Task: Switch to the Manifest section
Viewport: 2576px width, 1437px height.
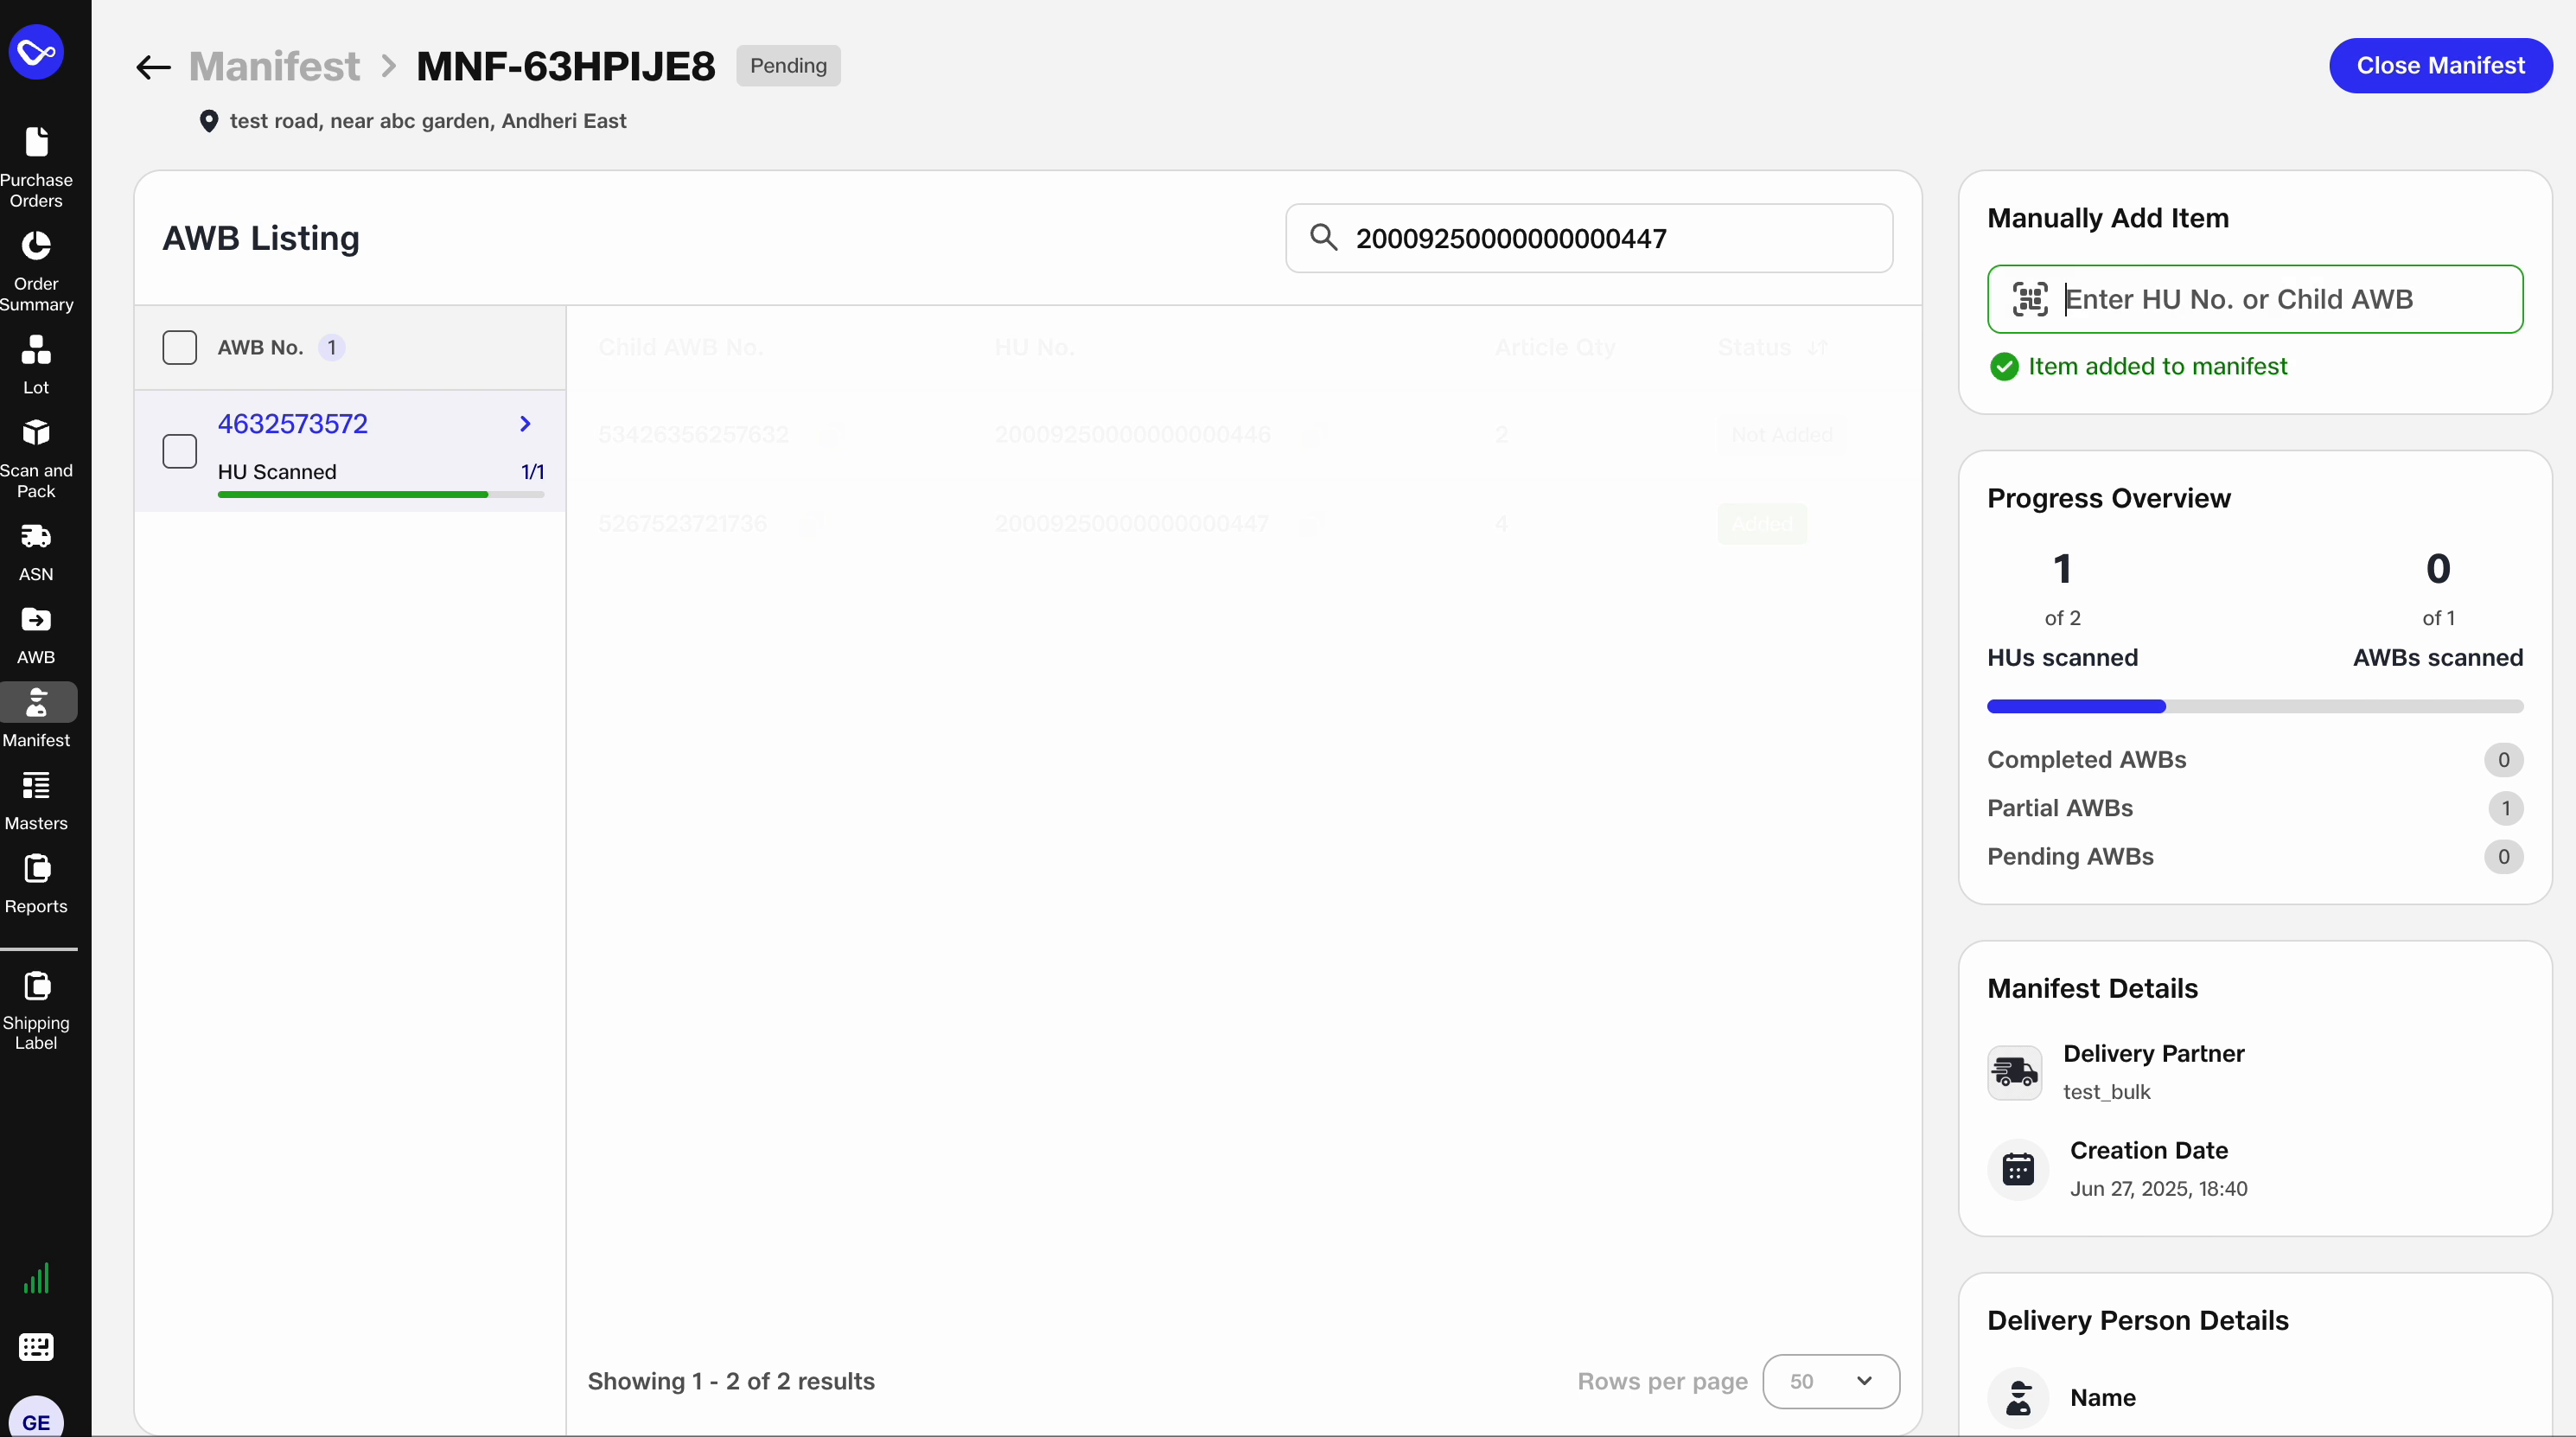Action: [37, 715]
